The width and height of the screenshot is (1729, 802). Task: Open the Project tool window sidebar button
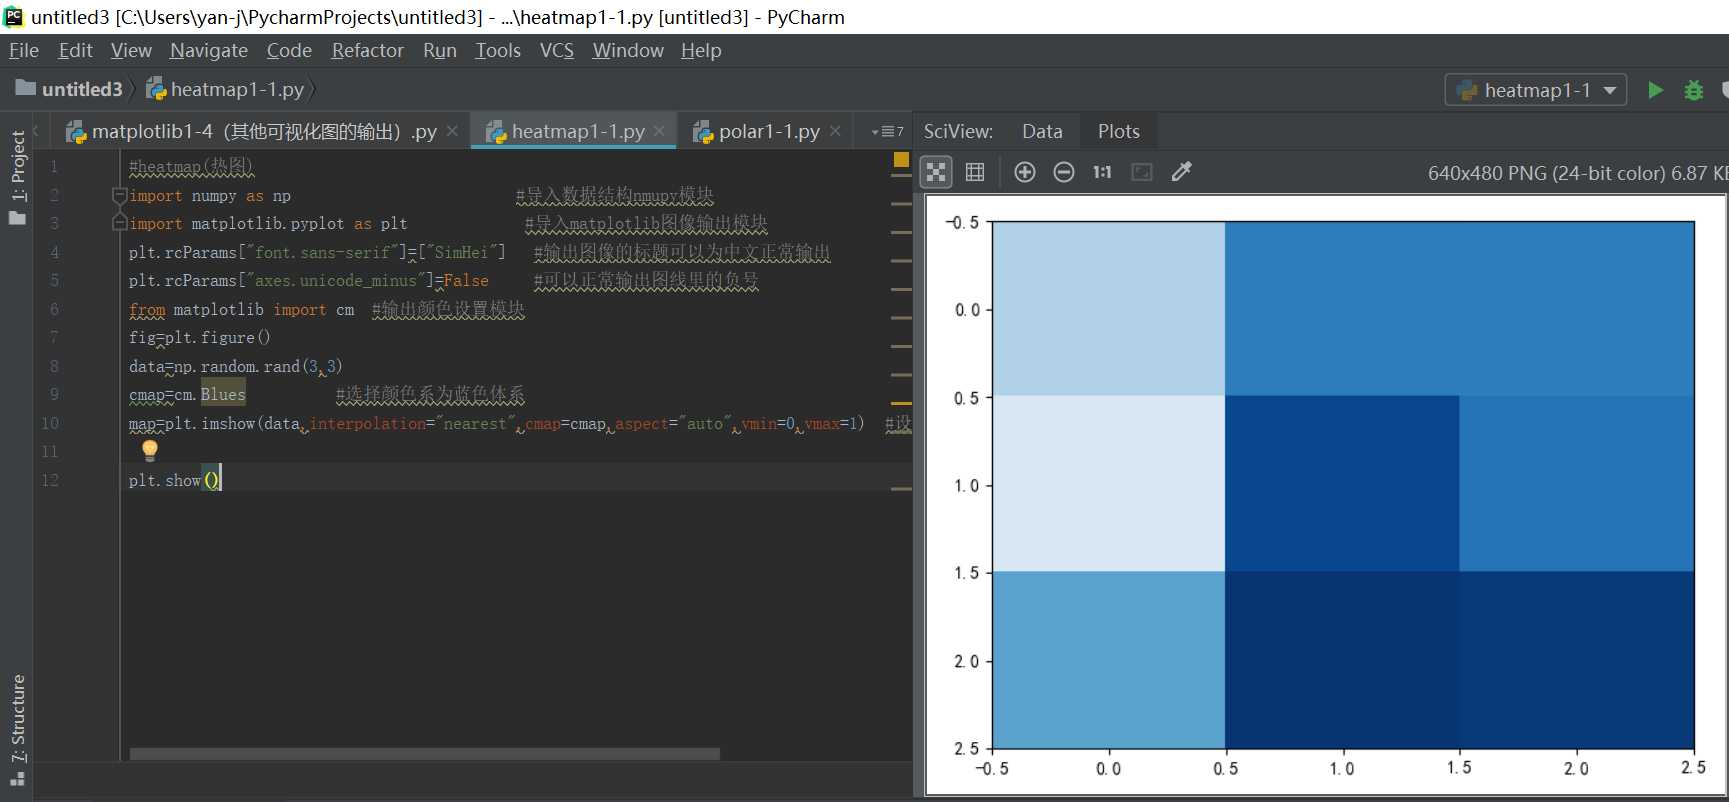[x=17, y=176]
